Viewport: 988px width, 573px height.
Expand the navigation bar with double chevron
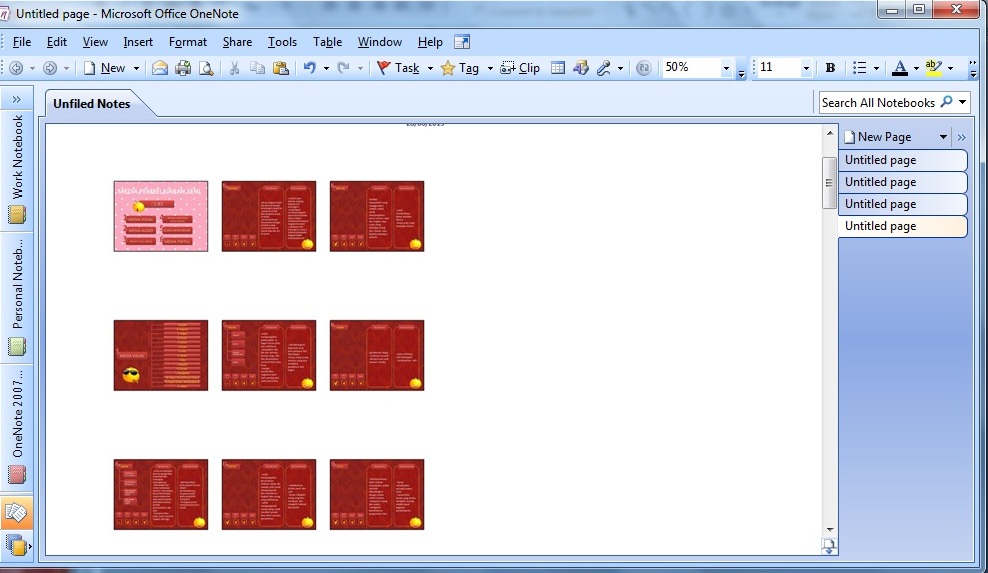tap(16, 99)
